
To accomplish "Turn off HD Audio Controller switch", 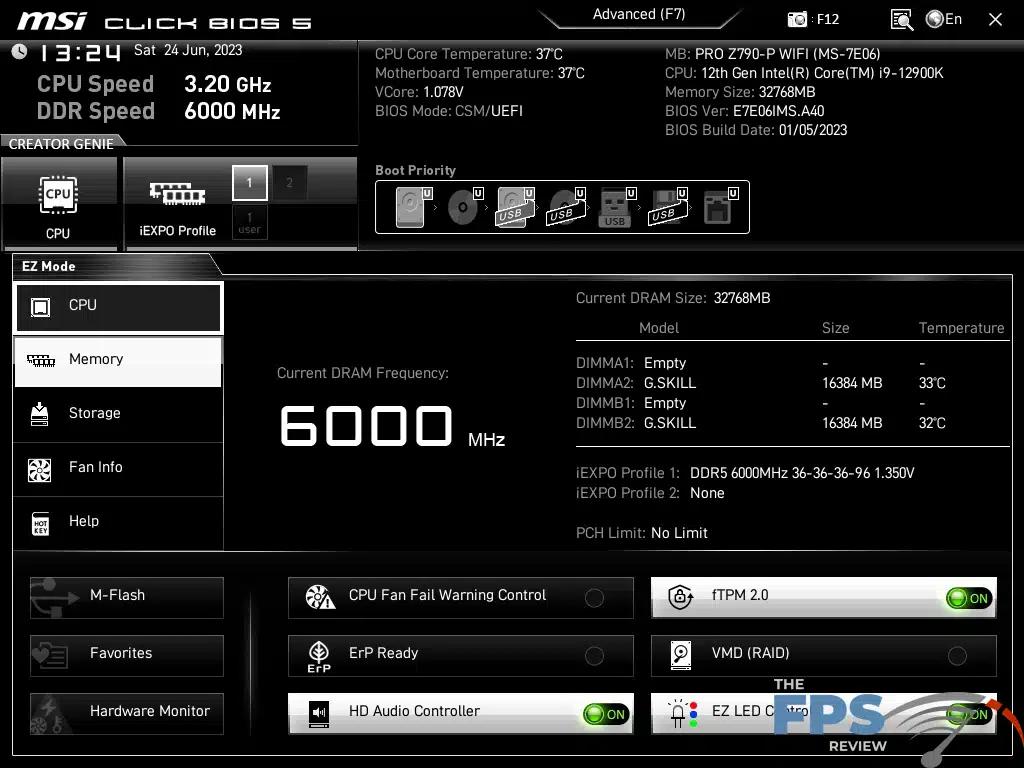I will [606, 714].
